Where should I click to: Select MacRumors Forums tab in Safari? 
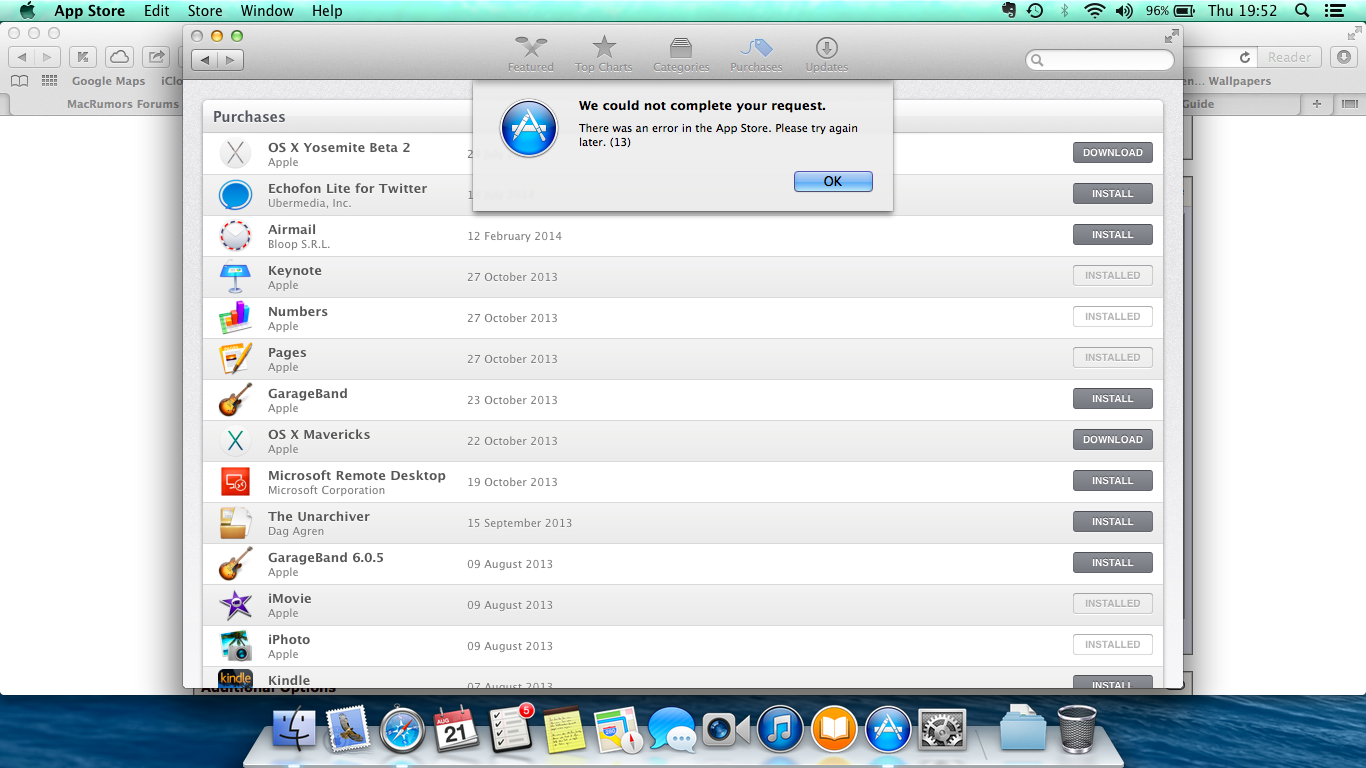pos(123,104)
